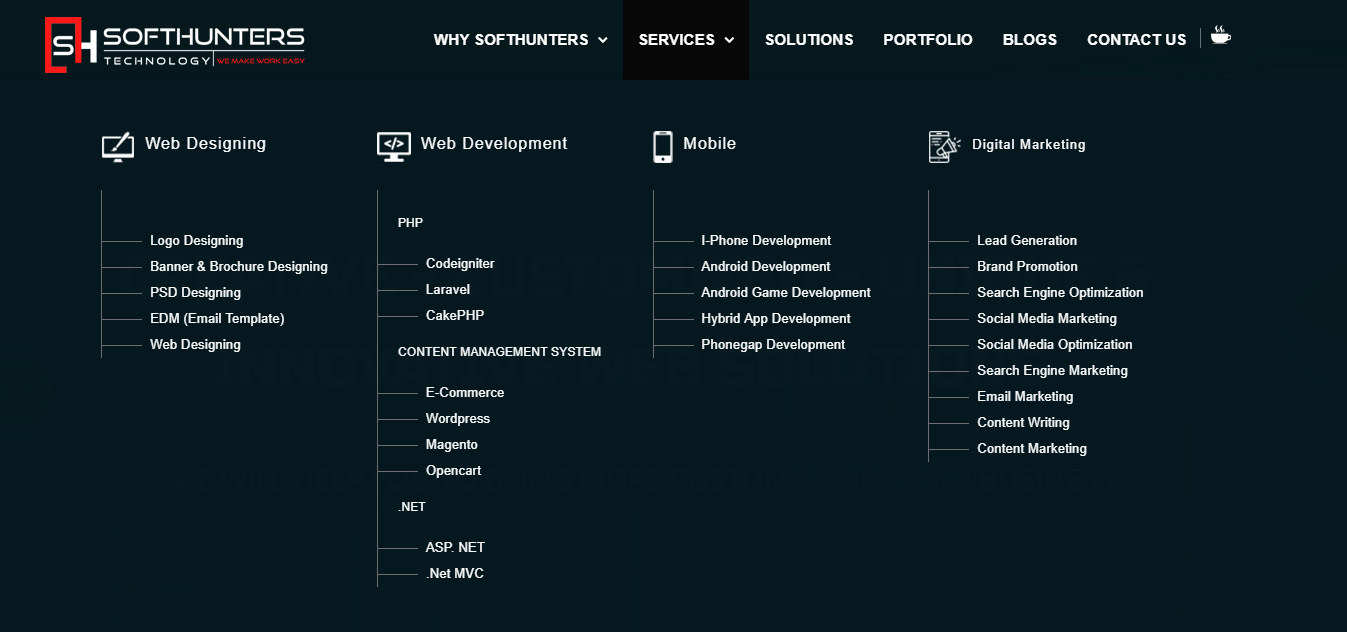Click the Digital Marketing megaphone icon
The height and width of the screenshot is (632, 1347).
[x=944, y=146]
